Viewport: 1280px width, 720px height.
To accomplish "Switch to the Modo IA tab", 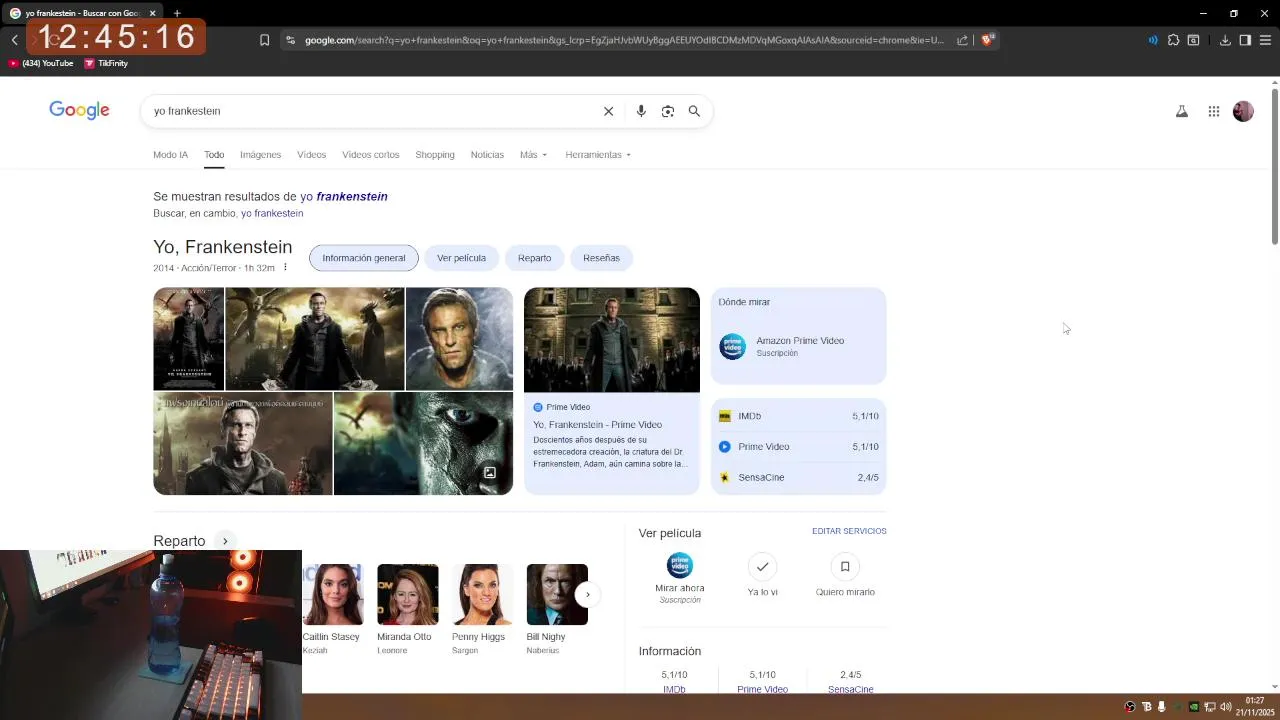I will [x=170, y=155].
